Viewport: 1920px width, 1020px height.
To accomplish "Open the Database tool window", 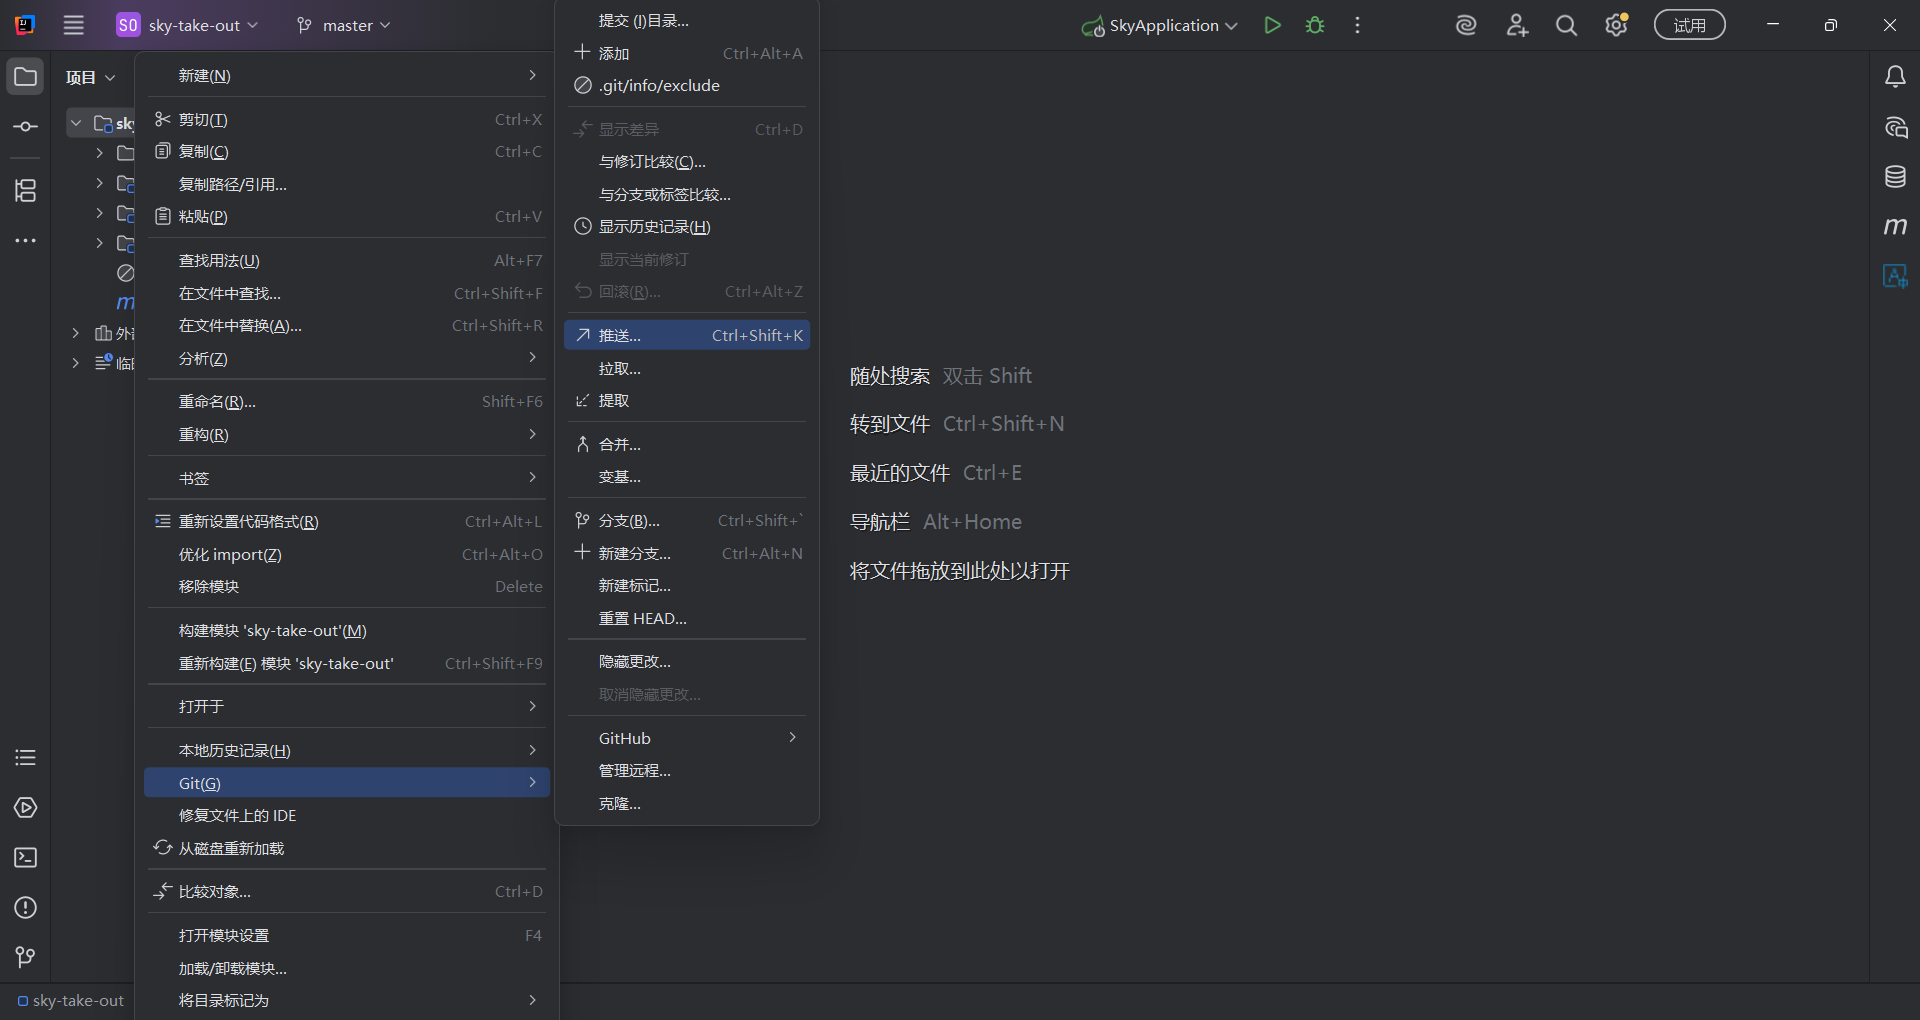I will (x=1894, y=177).
